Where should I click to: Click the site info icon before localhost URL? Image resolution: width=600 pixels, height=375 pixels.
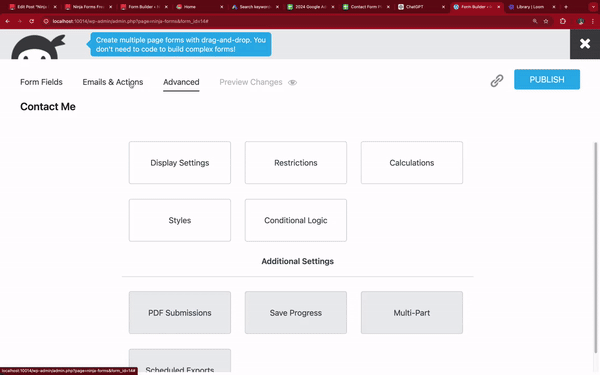click(46, 21)
